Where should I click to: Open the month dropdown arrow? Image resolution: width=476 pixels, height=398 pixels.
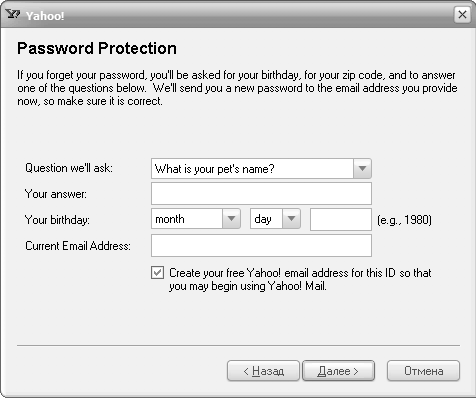[x=231, y=219]
